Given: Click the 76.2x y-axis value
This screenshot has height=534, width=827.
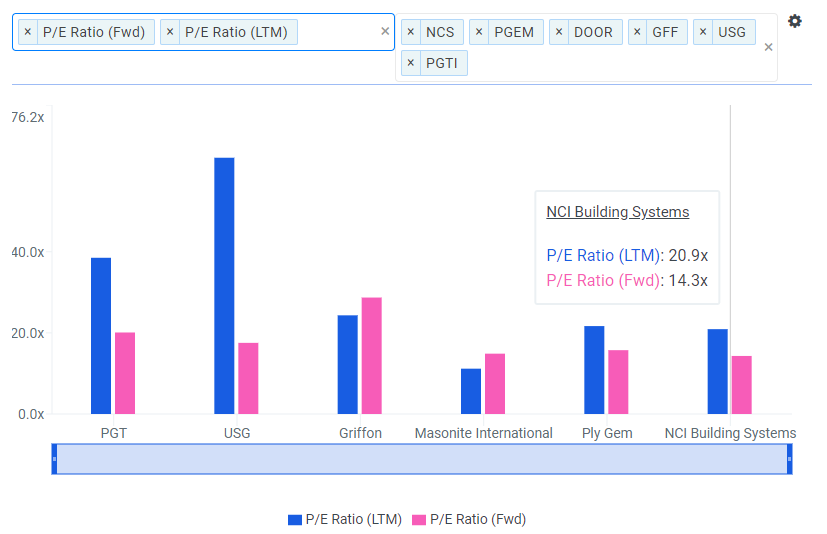Looking at the screenshot, I should point(27,117).
